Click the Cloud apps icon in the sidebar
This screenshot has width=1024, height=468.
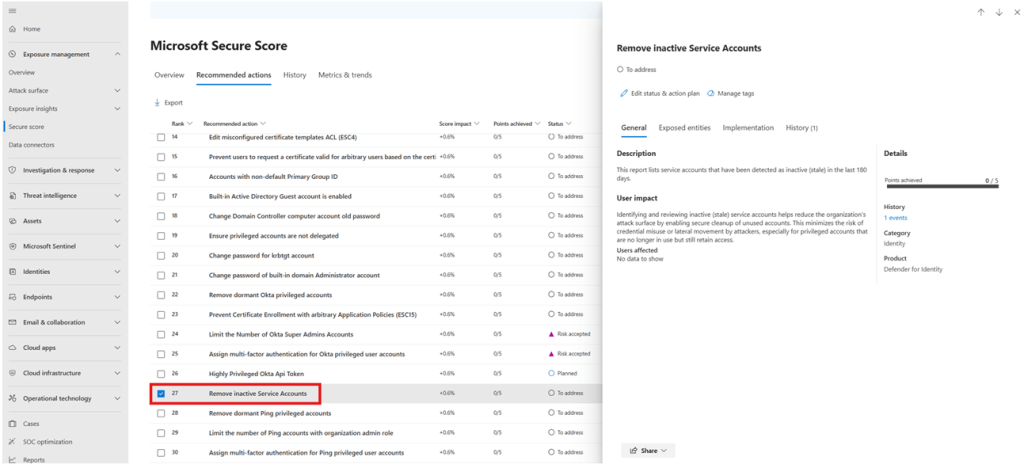click(x=13, y=348)
